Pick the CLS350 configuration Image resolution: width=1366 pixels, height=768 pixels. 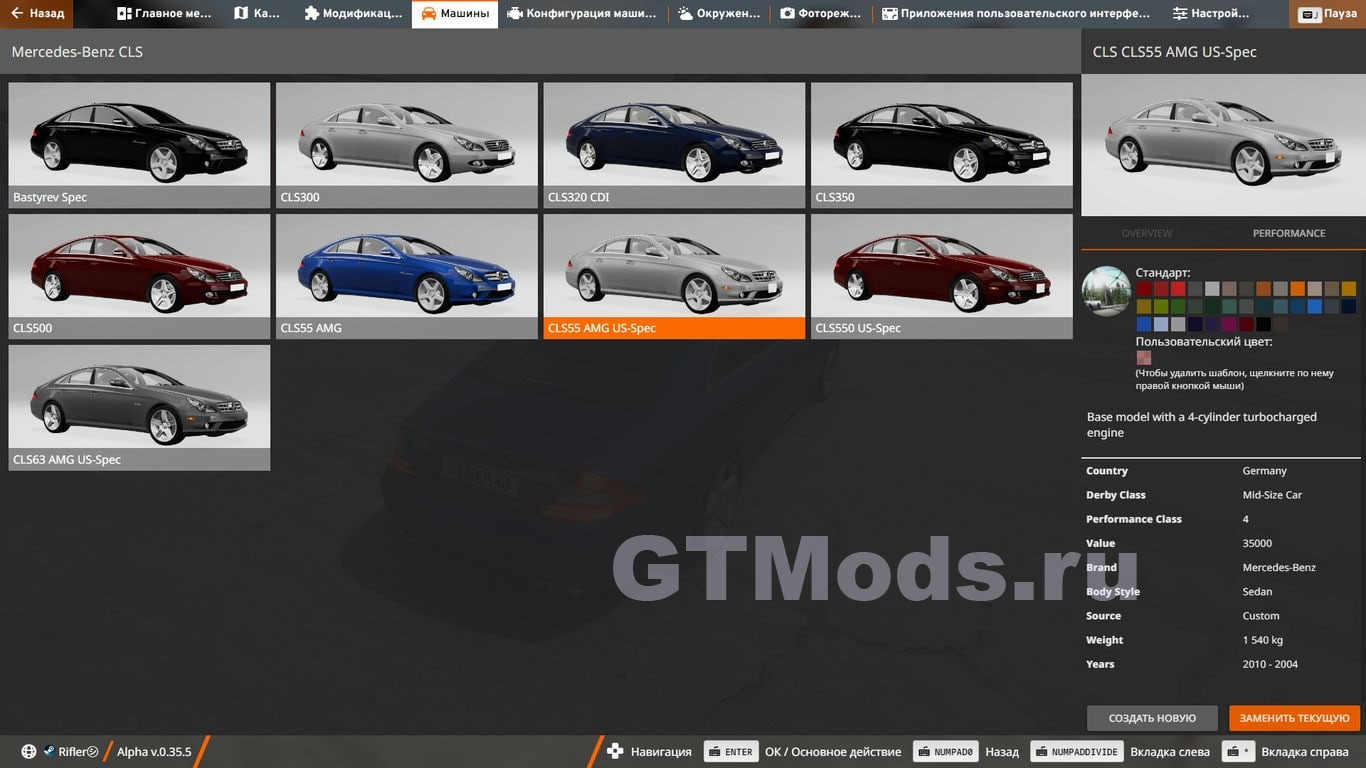(x=942, y=145)
